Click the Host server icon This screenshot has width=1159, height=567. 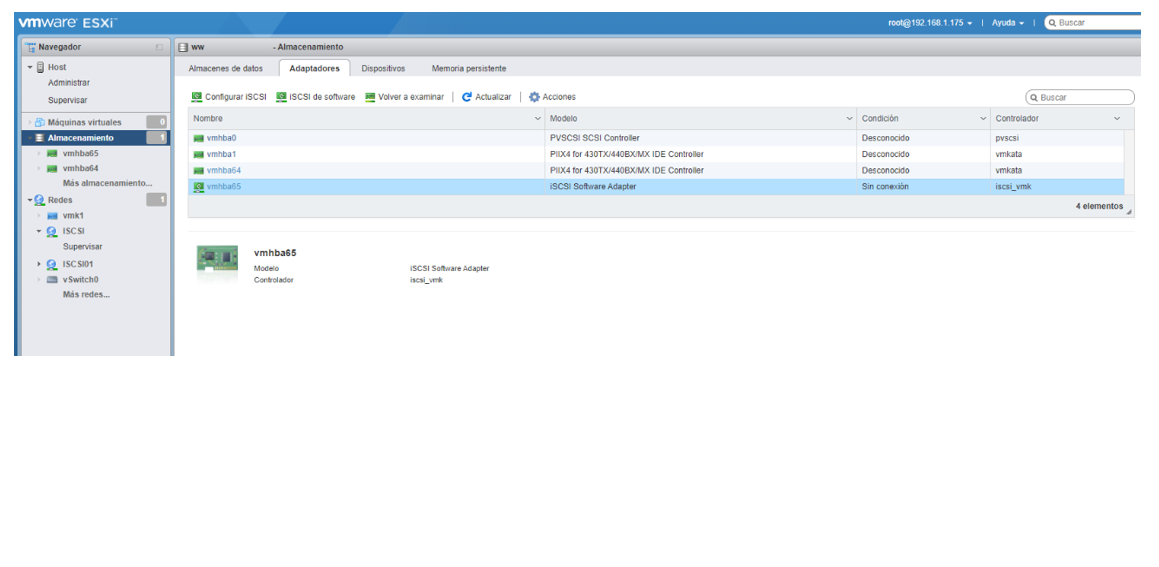pos(41,67)
